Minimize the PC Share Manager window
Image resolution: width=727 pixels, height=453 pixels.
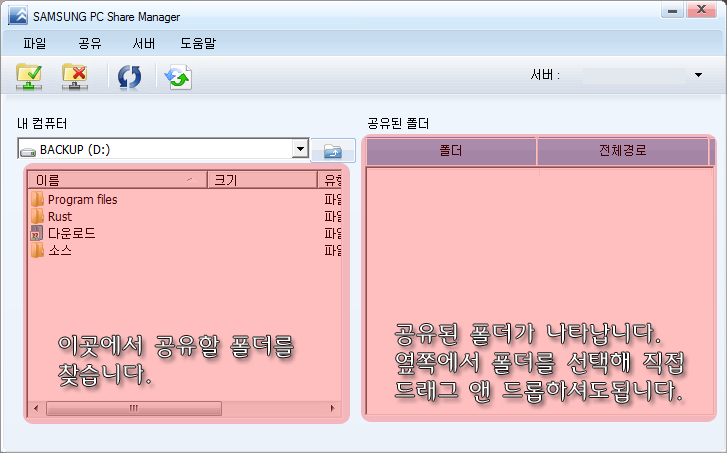pyautogui.click(x=672, y=10)
